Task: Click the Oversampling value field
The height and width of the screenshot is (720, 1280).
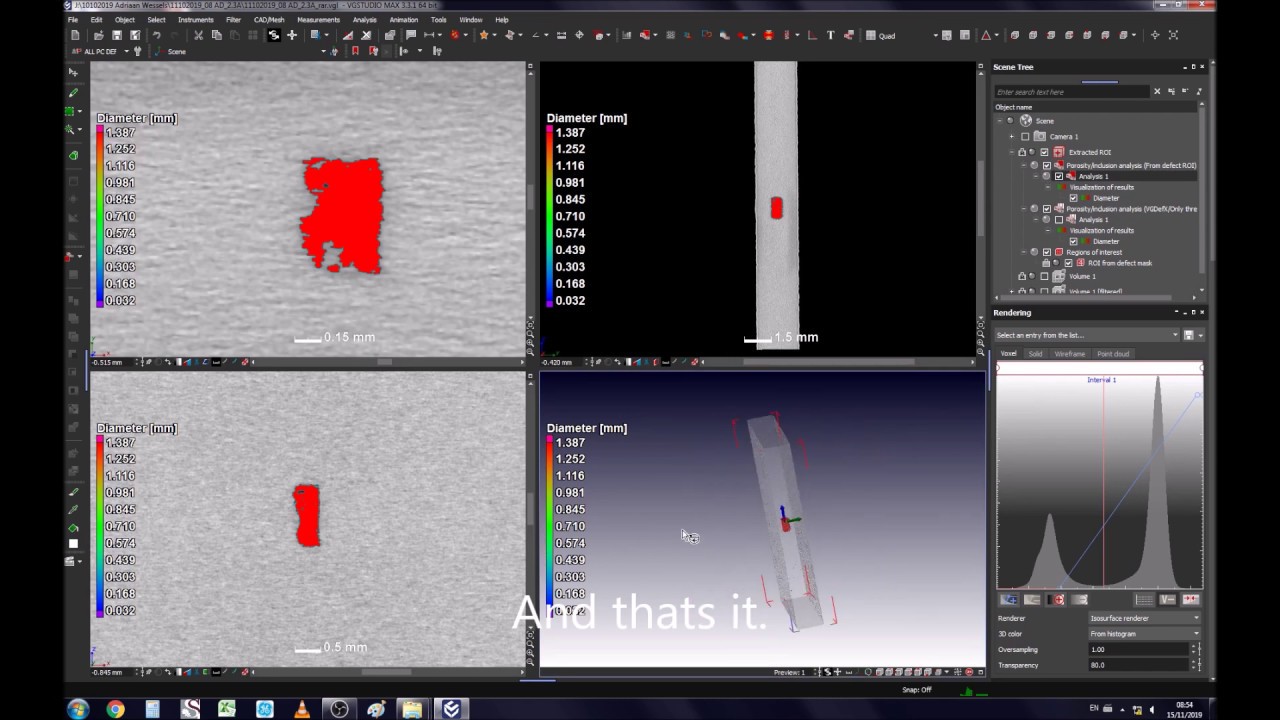Action: [1138, 649]
